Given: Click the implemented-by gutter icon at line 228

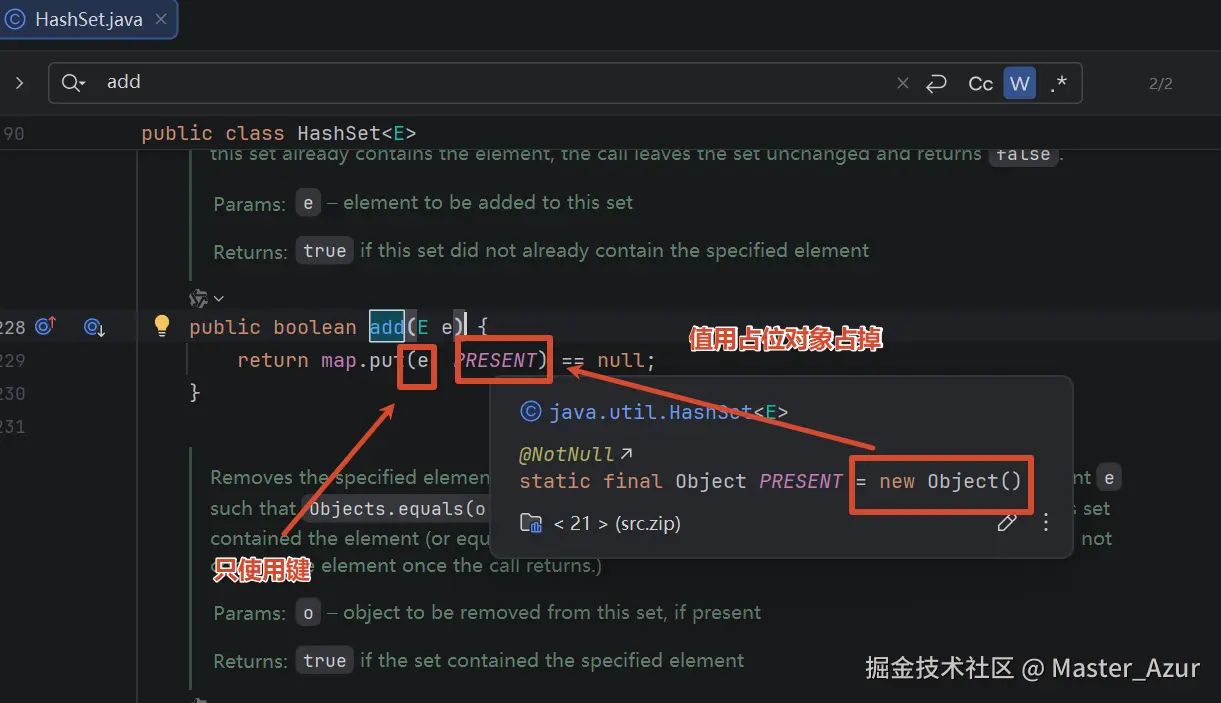Looking at the screenshot, I should point(95,326).
